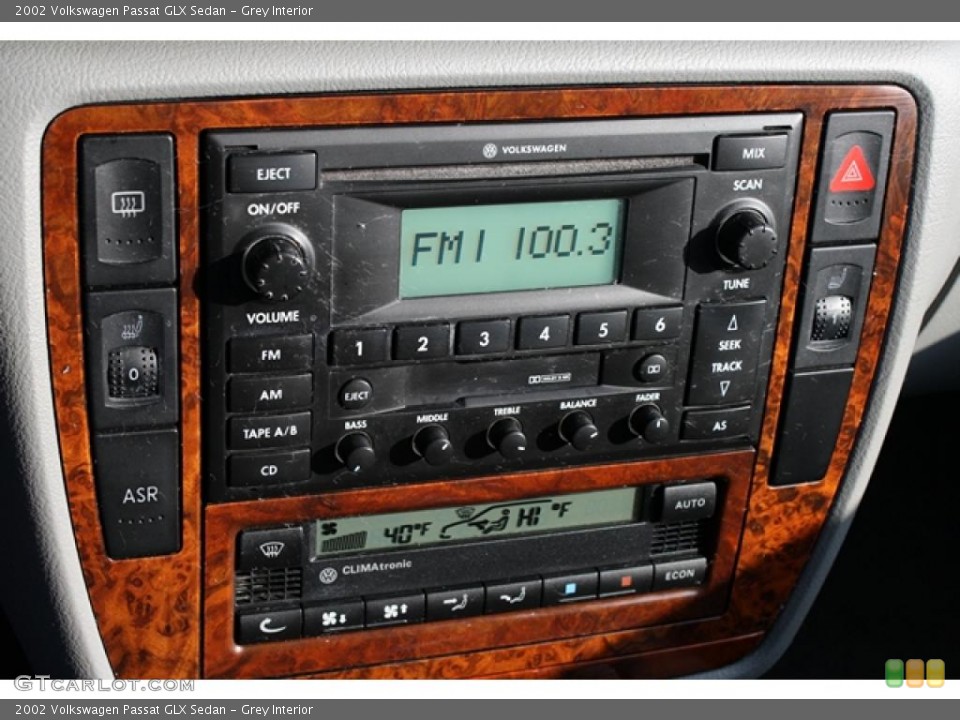Viewport: 960px width, 720px height.
Task: Raise temperature with the red button
Action: pyautogui.click(x=626, y=580)
